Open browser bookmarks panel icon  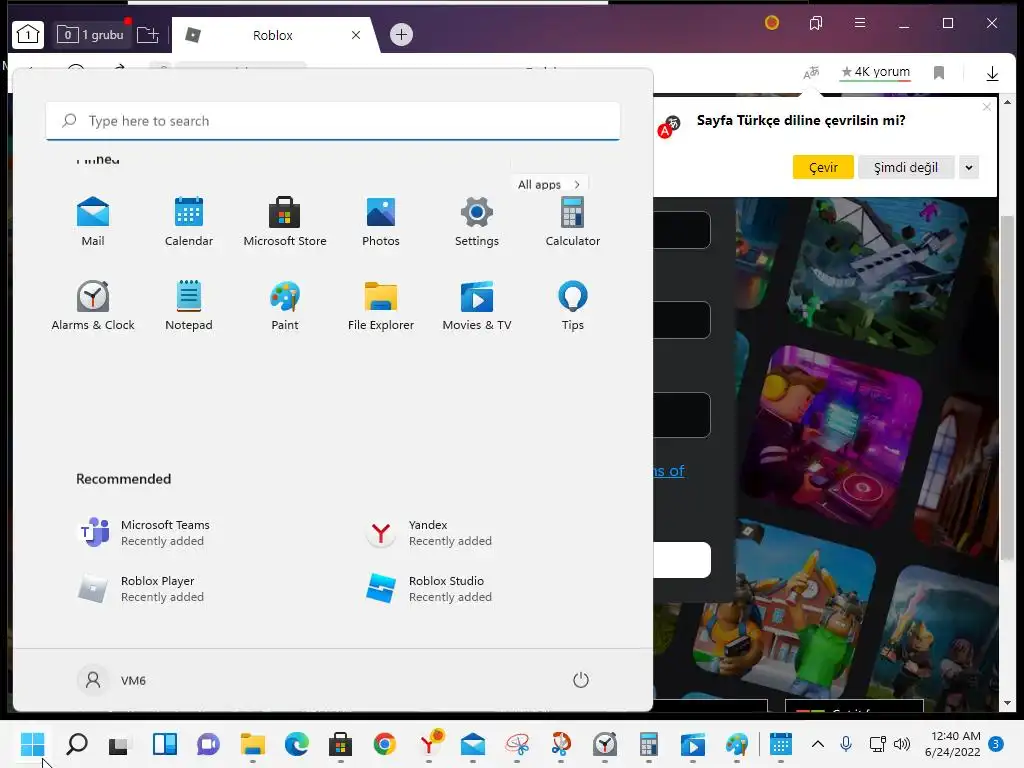[x=816, y=23]
